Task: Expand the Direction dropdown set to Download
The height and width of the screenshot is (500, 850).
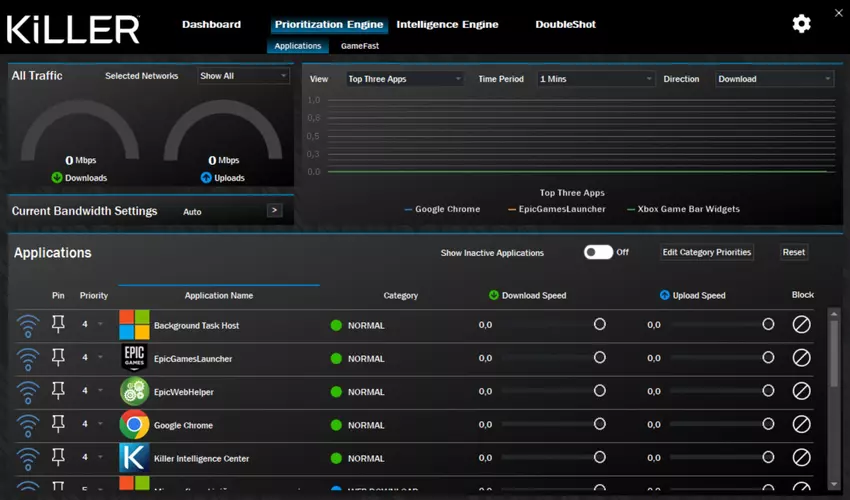Action: 774,79
